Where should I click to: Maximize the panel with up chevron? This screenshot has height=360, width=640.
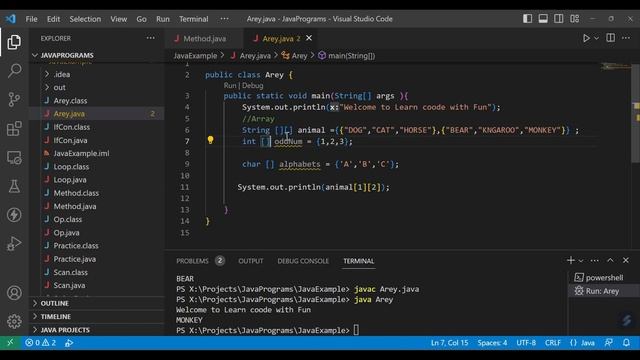[x=610, y=260]
